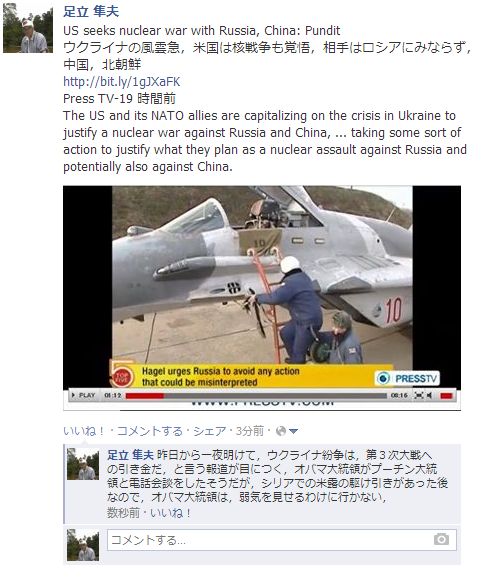Adjust the red volume bar in player
The height and width of the screenshot is (583, 484).
coord(446,396)
